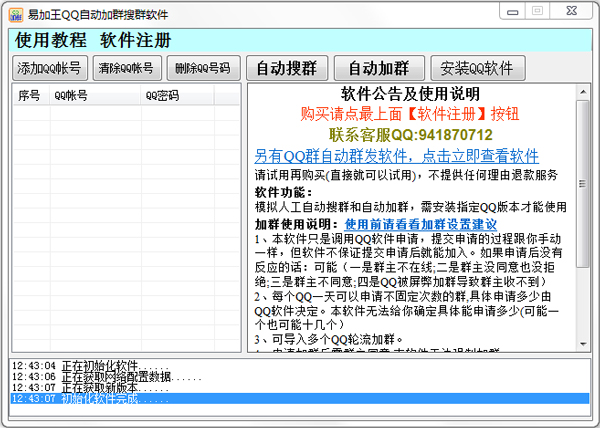The image size is (600, 428).
Task: Open the QQ群自动群发软件 link
Action: (396, 156)
